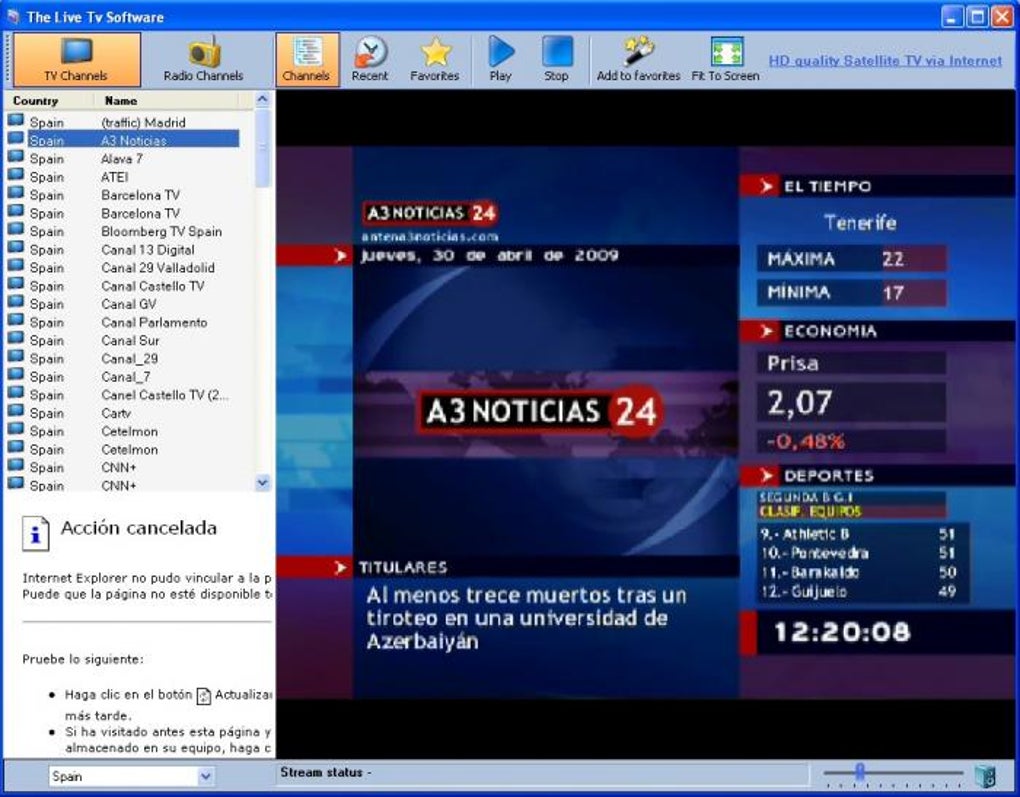Click the info icon beside Acción cancelada
1020x797 pixels.
pos(35,534)
